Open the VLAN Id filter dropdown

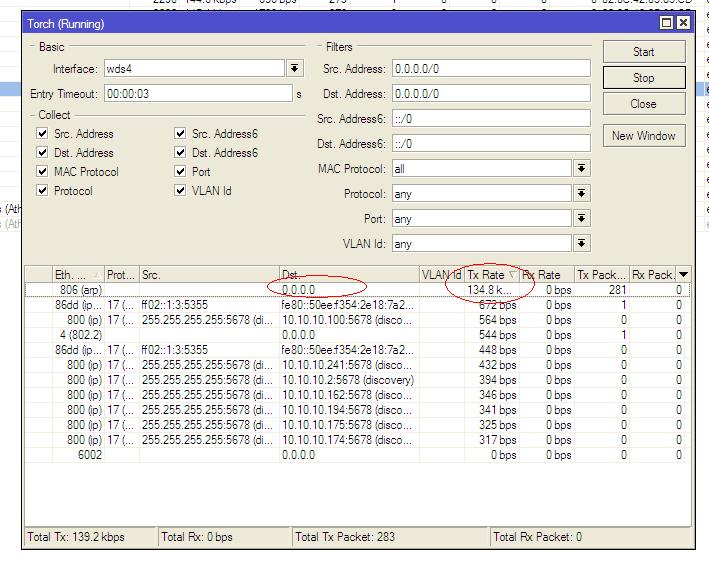581,244
